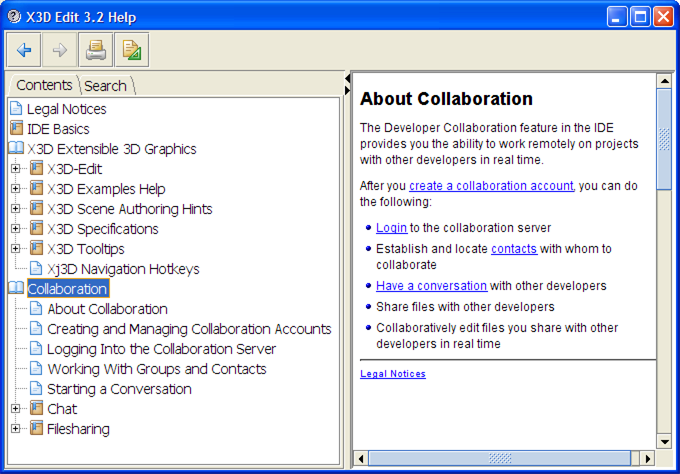This screenshot has height=474, width=680.
Task: Click the Page Setup toolbar icon
Action: (130, 49)
